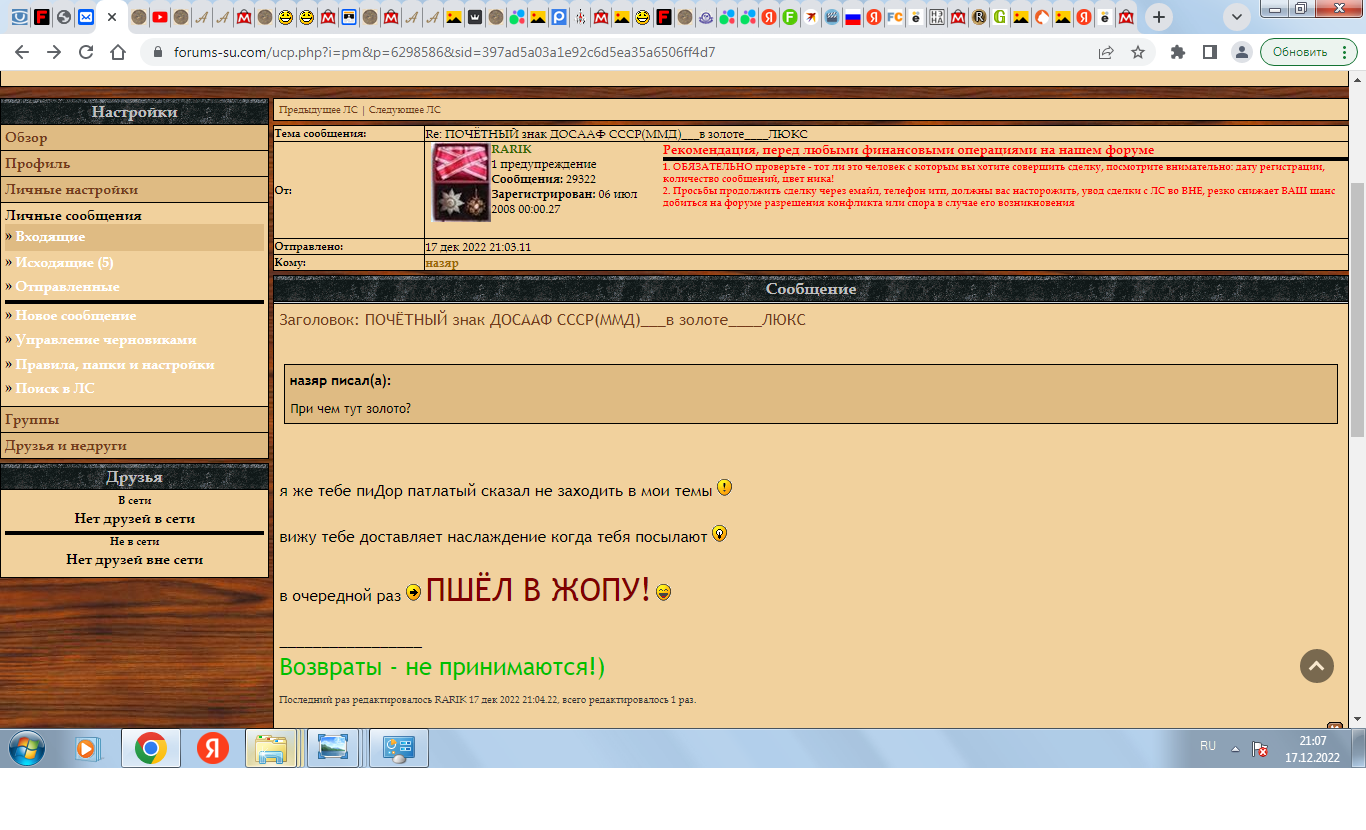Open the taskbar clock and date
Screen dimensions: 1366x830
(x=1312, y=748)
